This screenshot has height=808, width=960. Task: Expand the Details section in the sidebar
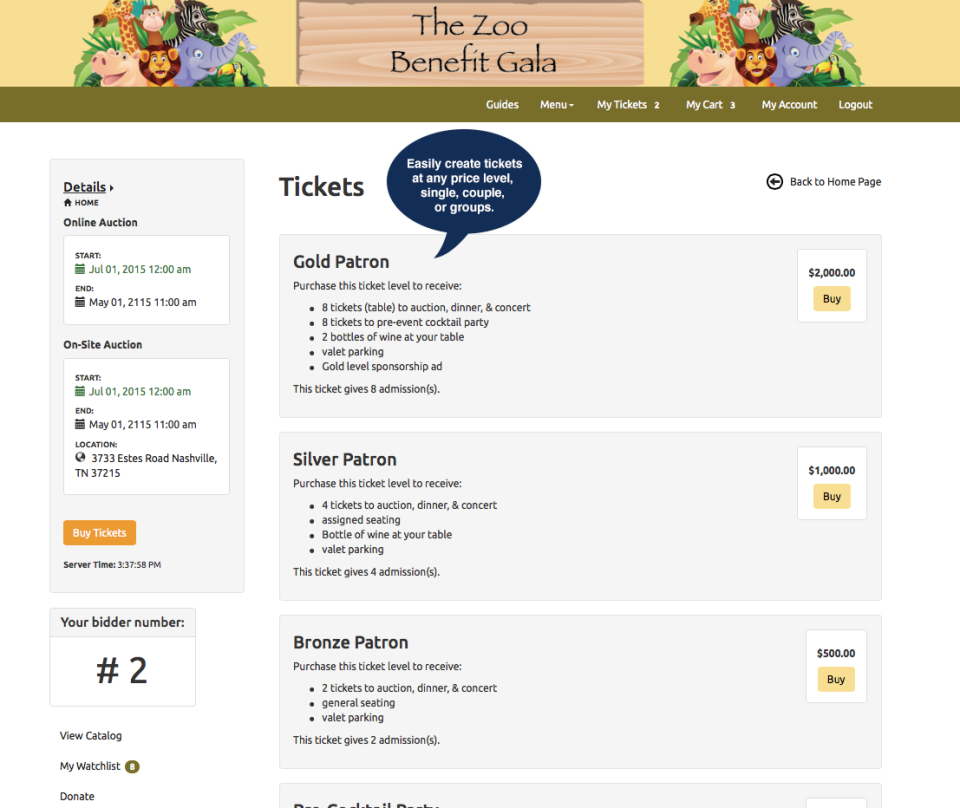[x=85, y=187]
